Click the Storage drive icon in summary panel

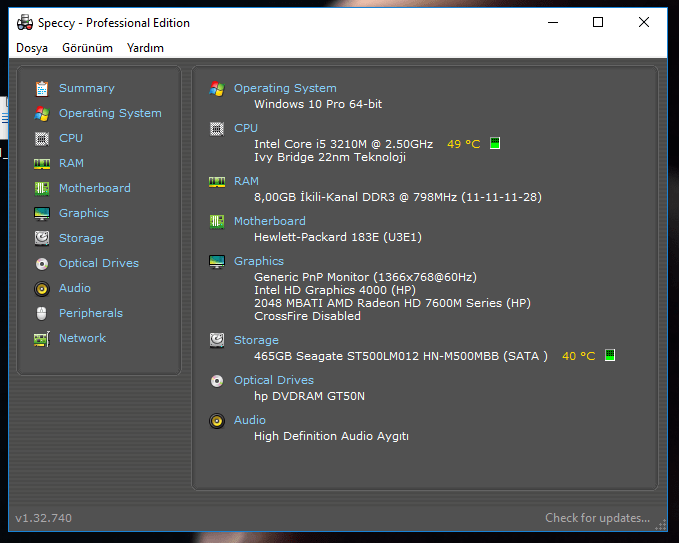point(217,340)
